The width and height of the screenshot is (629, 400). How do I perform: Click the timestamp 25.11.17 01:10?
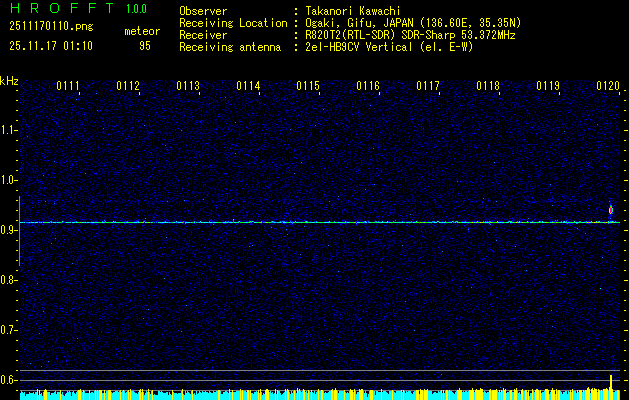[51, 46]
